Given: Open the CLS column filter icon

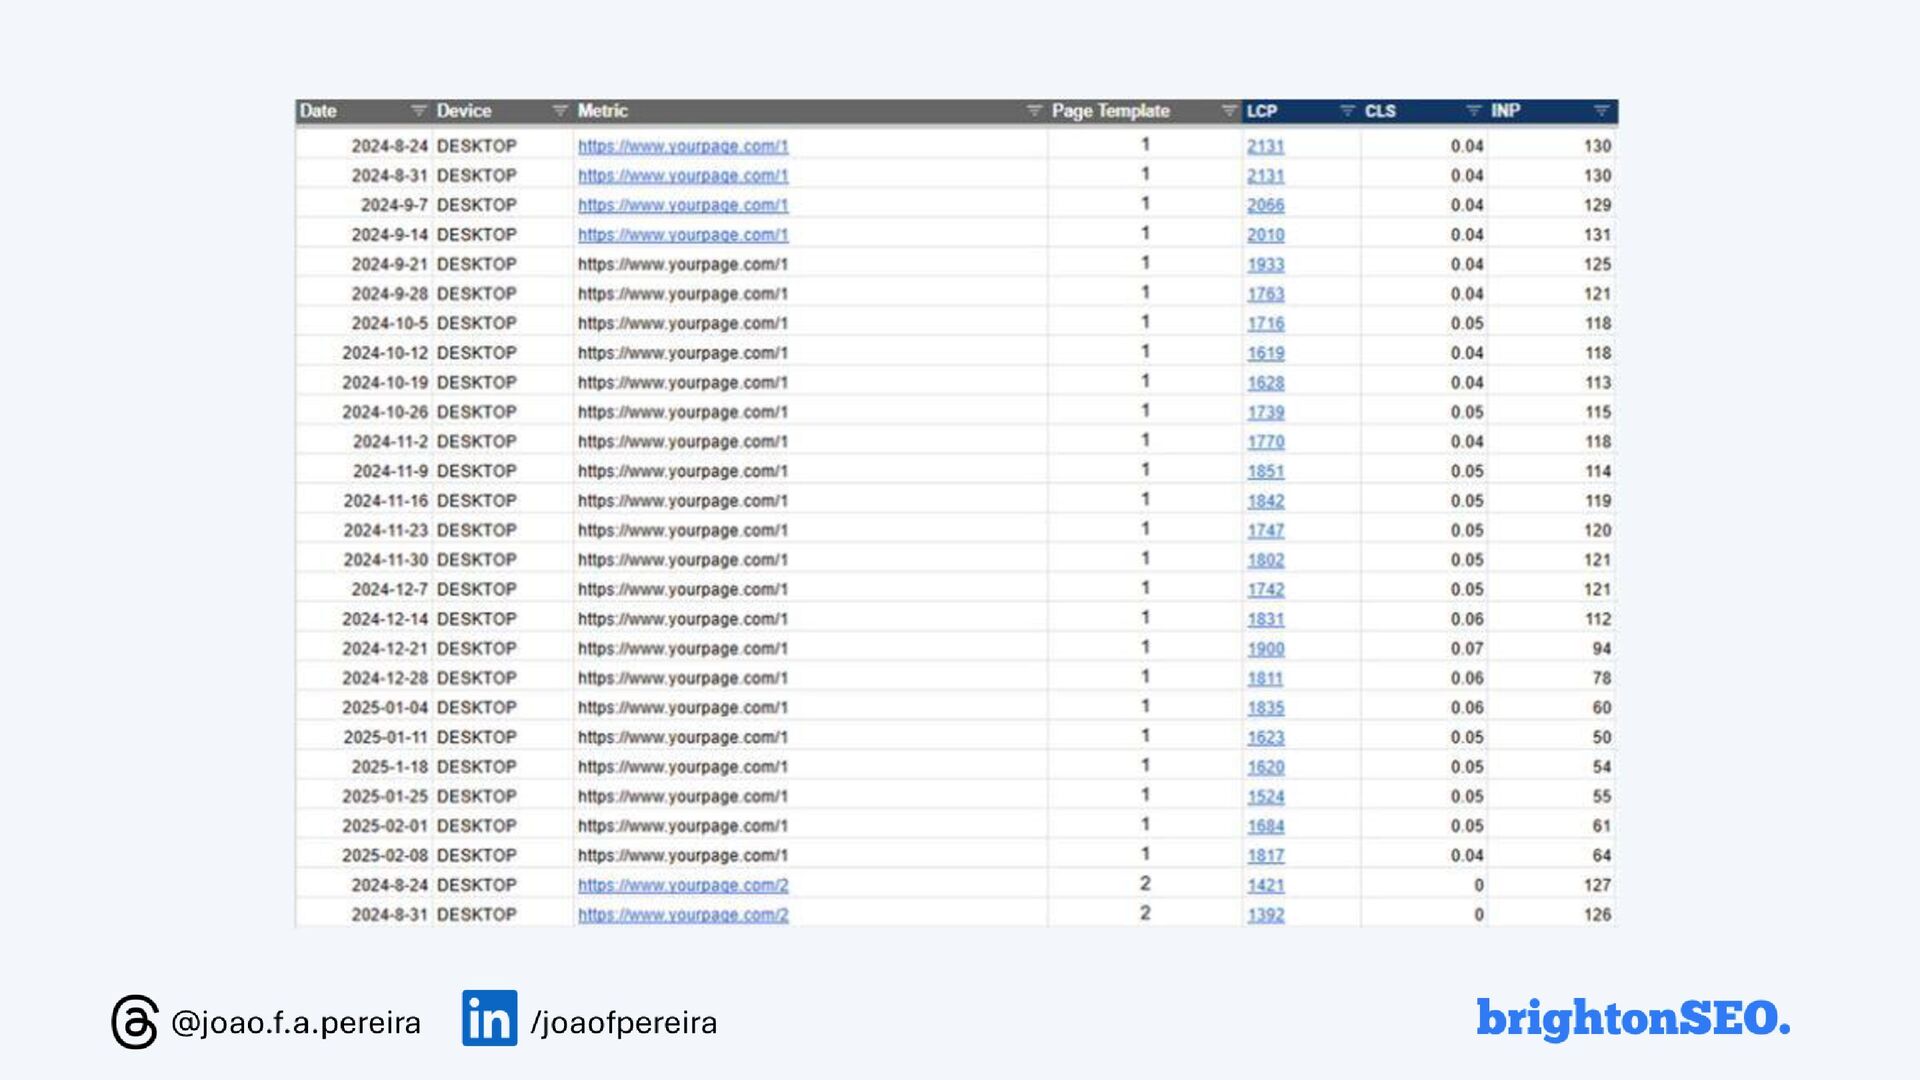Looking at the screenshot, I should pos(1473,111).
